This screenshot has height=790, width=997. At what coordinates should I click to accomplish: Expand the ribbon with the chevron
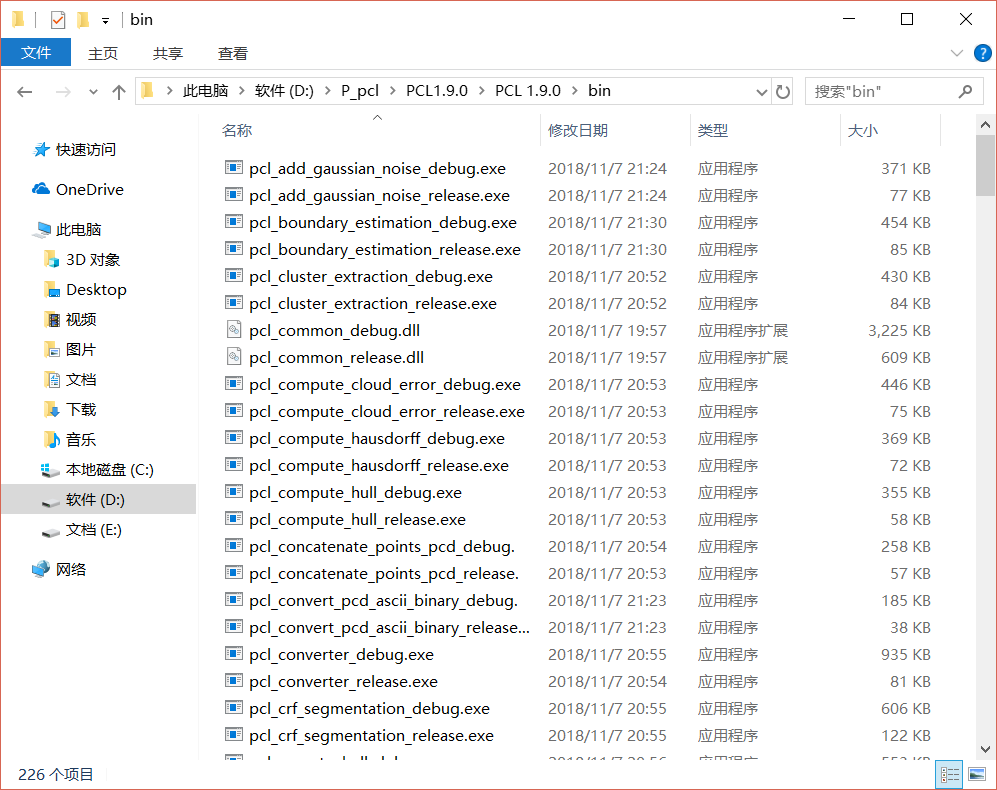(x=956, y=53)
